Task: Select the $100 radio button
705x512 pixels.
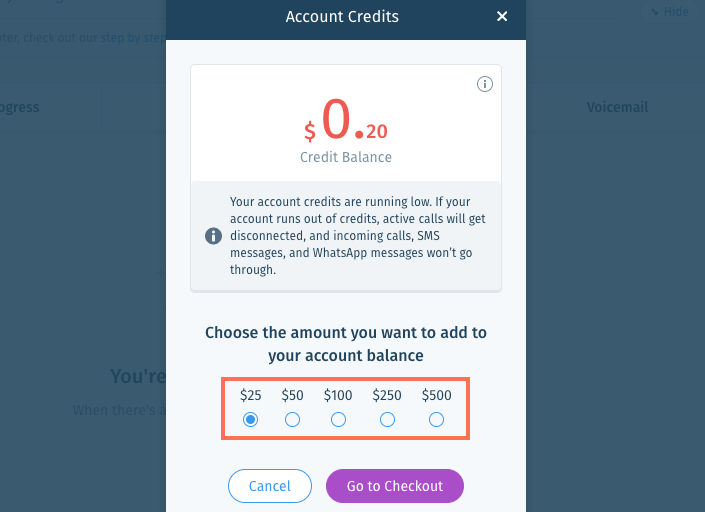Action: point(338,419)
